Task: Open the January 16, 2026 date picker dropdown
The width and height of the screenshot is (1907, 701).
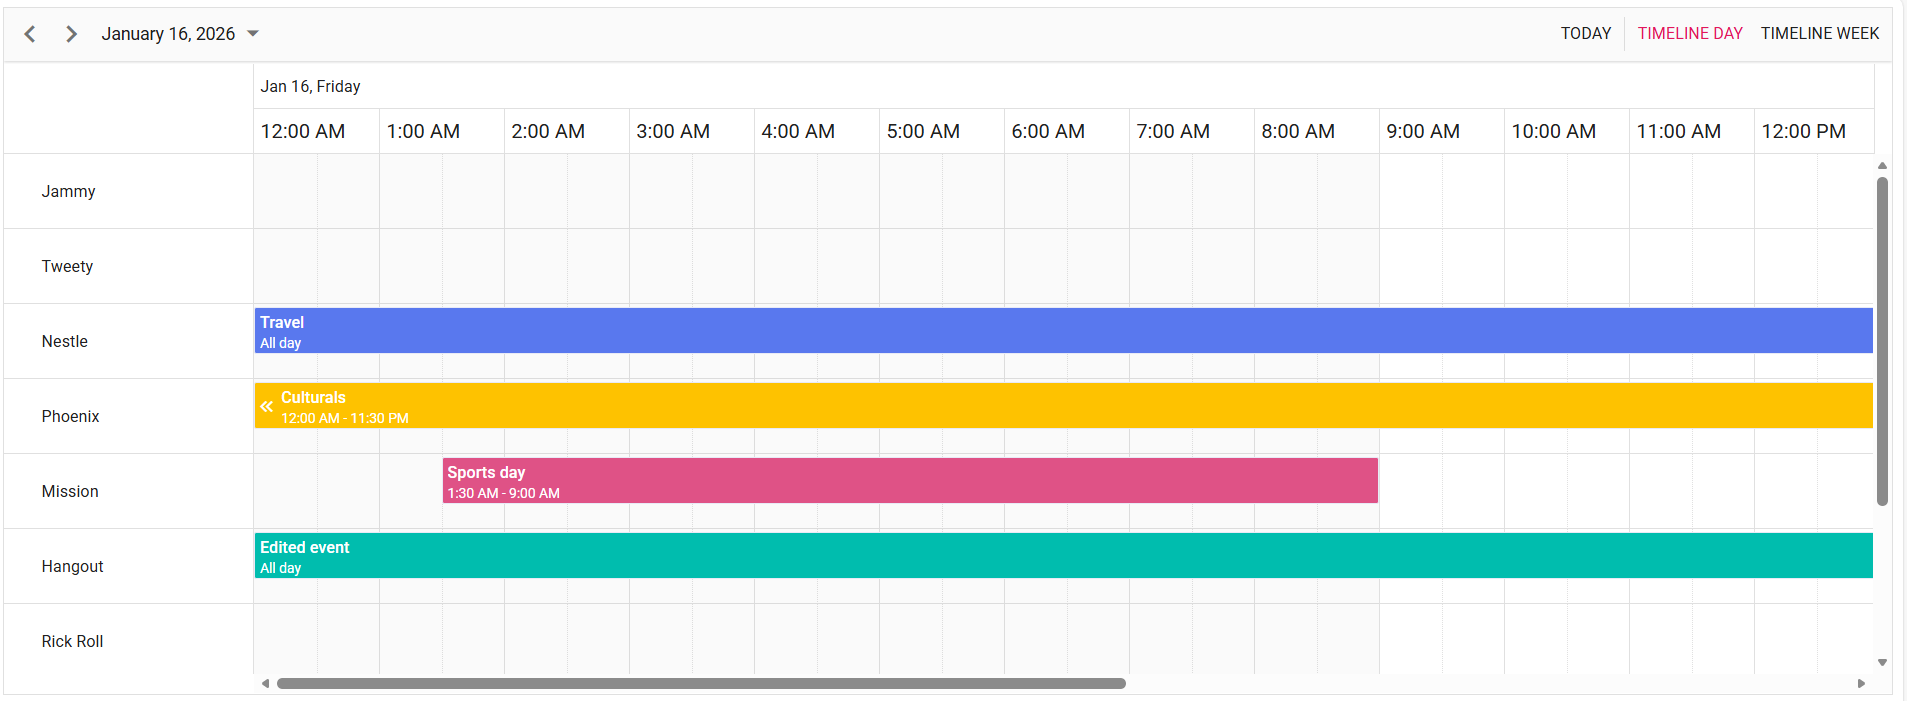Action: click(253, 33)
